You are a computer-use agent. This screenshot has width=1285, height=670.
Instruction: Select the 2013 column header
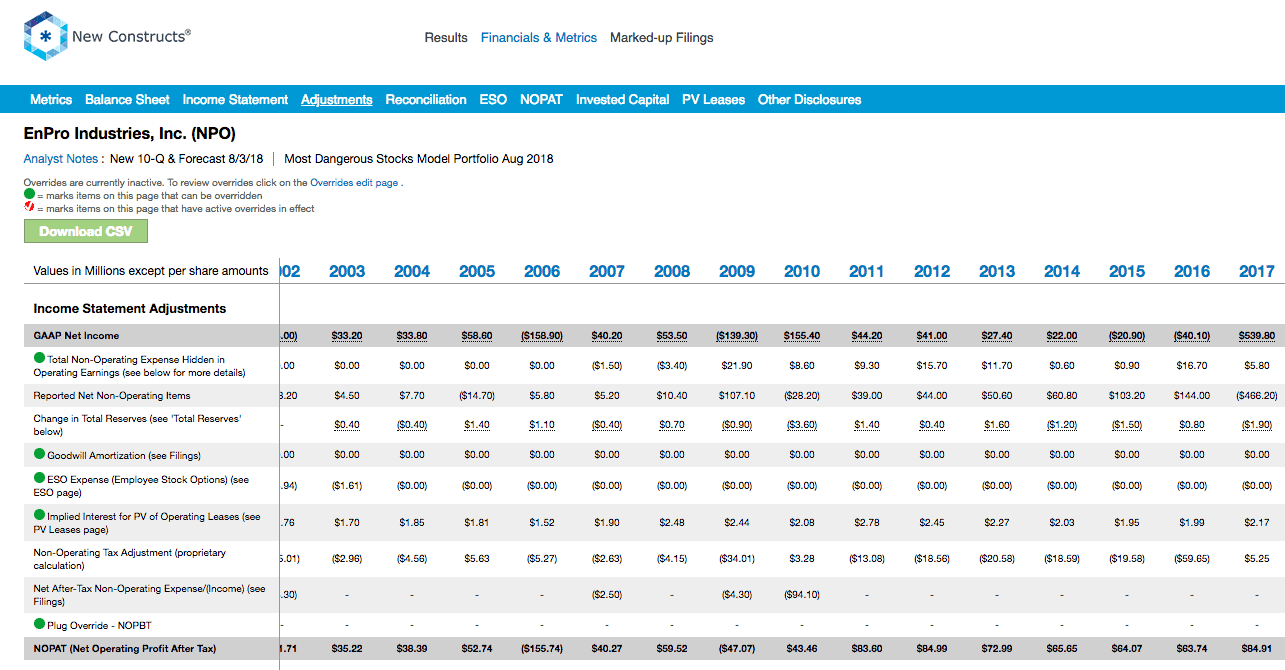click(x=997, y=272)
